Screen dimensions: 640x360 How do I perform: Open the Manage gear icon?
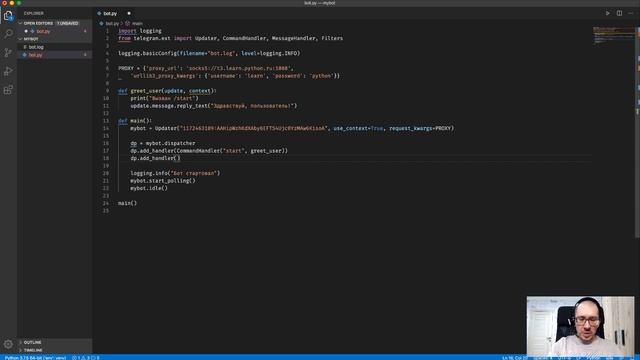8,344
